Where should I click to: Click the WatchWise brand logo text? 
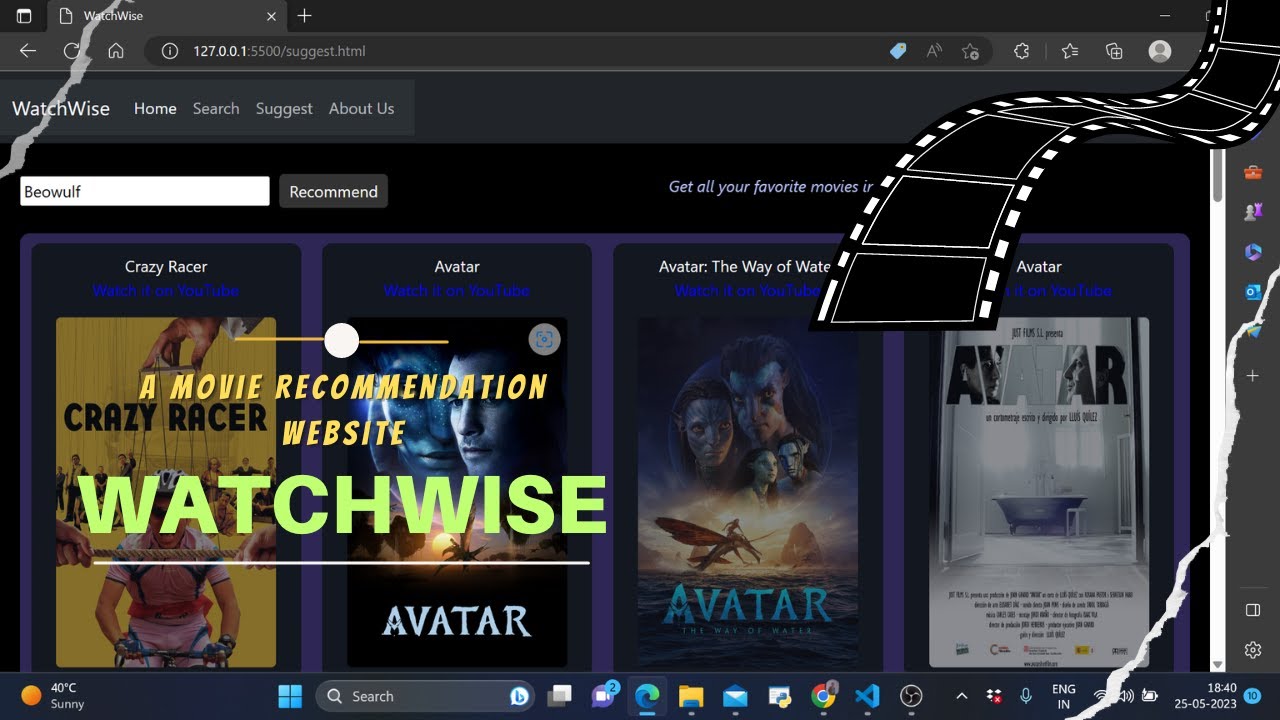[61, 108]
